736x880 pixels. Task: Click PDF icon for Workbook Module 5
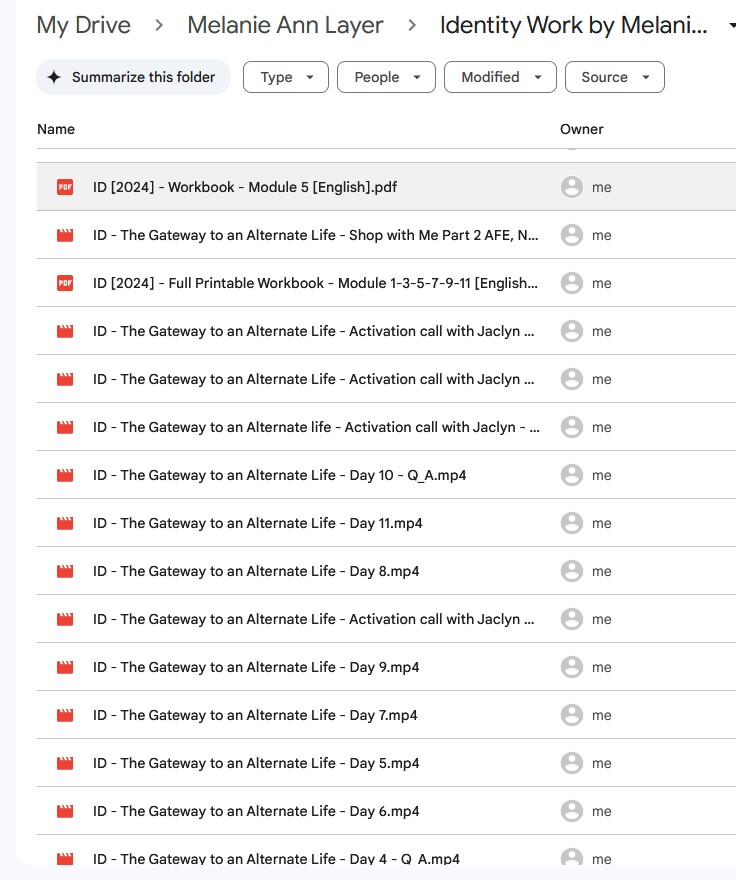tap(65, 187)
